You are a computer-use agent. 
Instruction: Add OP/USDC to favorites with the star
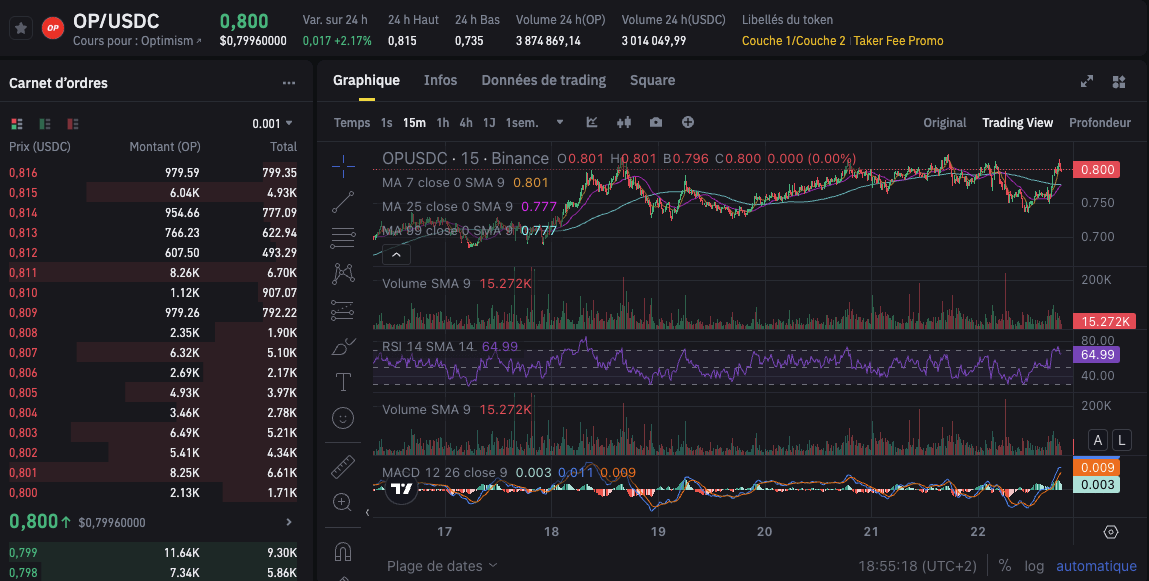(21, 29)
